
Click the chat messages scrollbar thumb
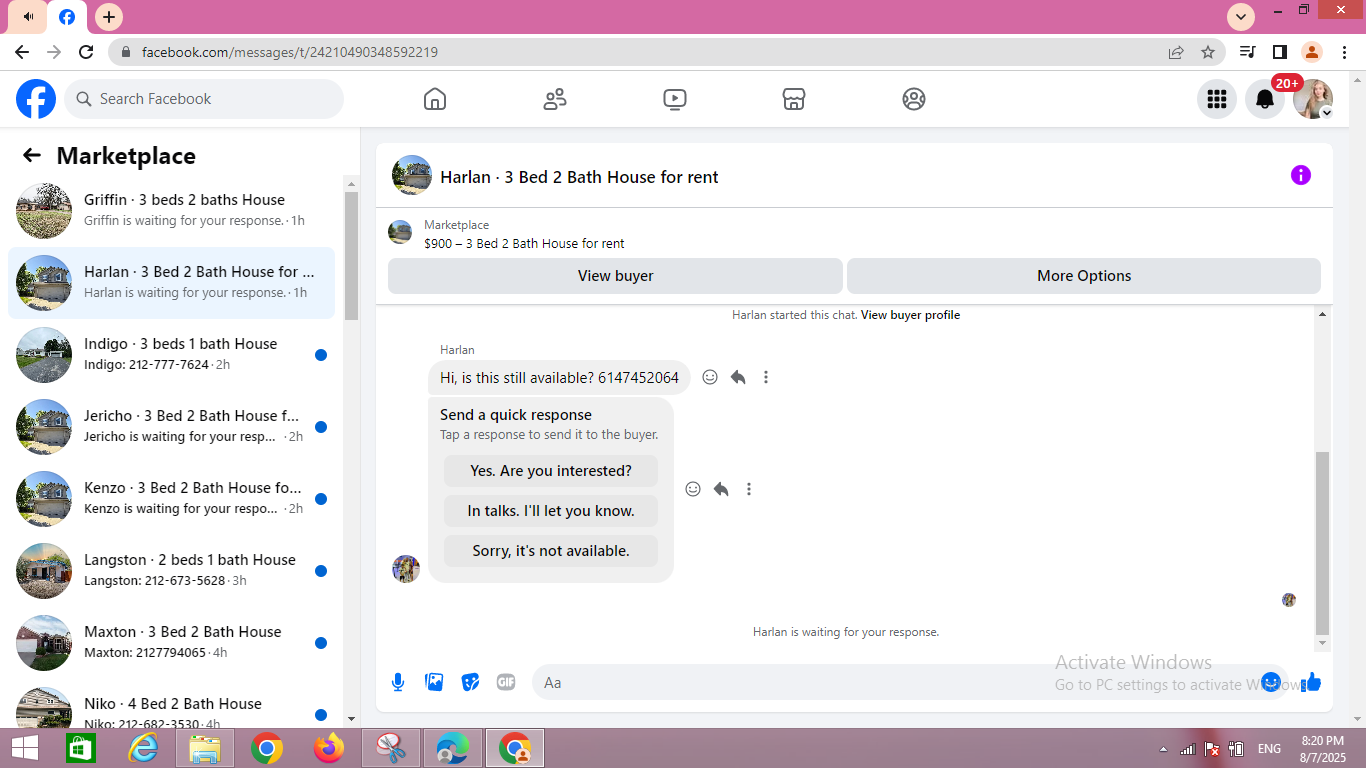click(1323, 542)
